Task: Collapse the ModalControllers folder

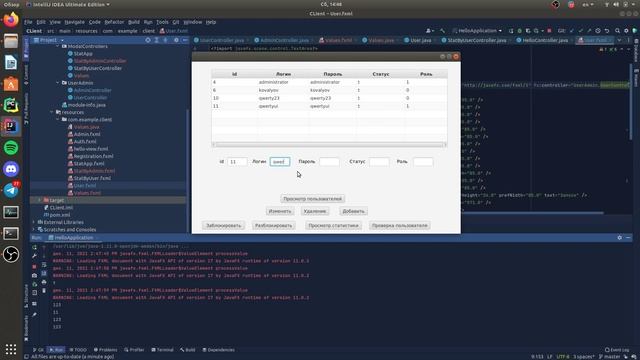Action: (58, 46)
